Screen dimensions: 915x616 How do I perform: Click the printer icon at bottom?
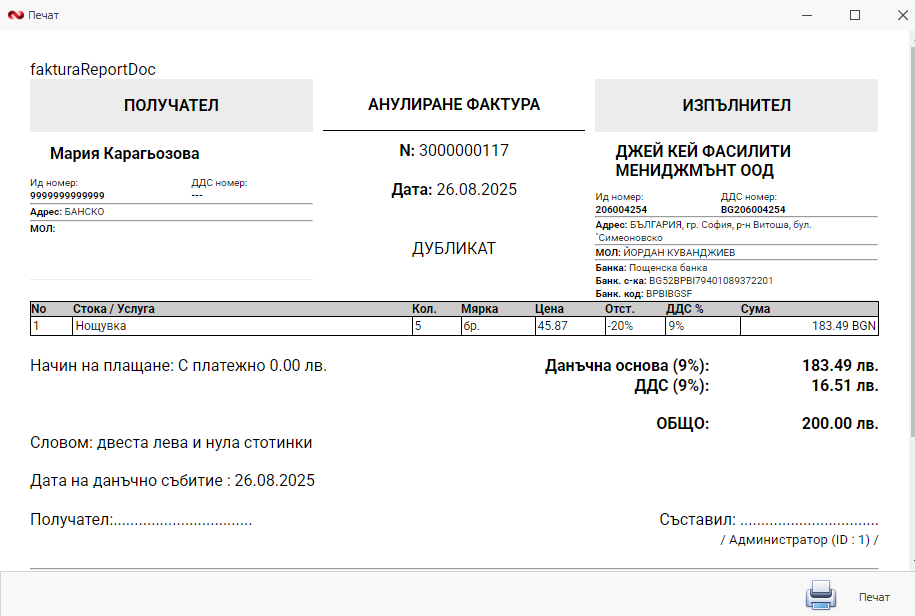coord(820,595)
